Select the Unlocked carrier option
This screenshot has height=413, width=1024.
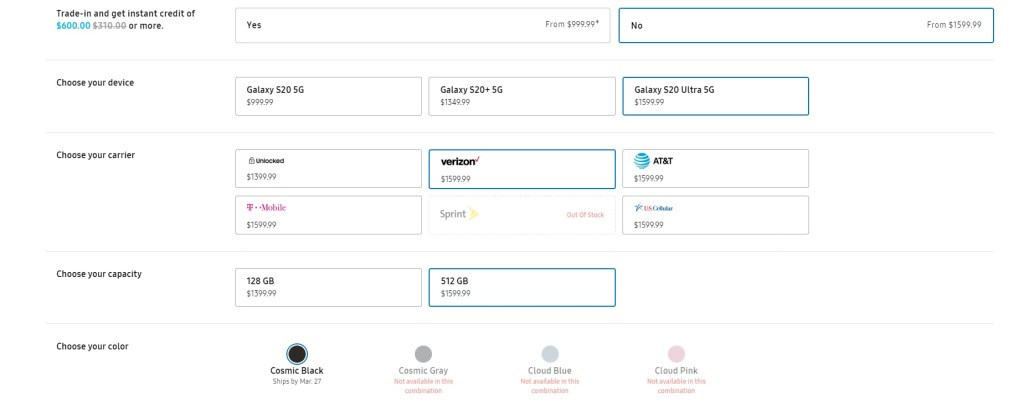328,168
